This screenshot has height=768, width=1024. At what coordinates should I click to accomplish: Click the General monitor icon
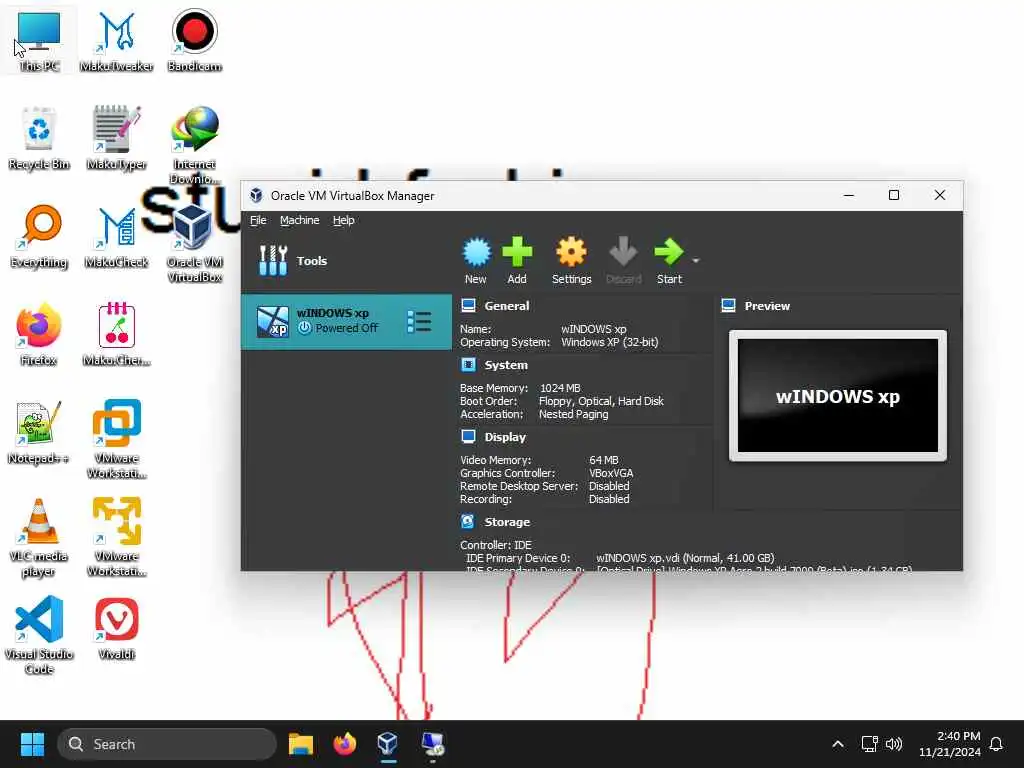click(x=468, y=305)
